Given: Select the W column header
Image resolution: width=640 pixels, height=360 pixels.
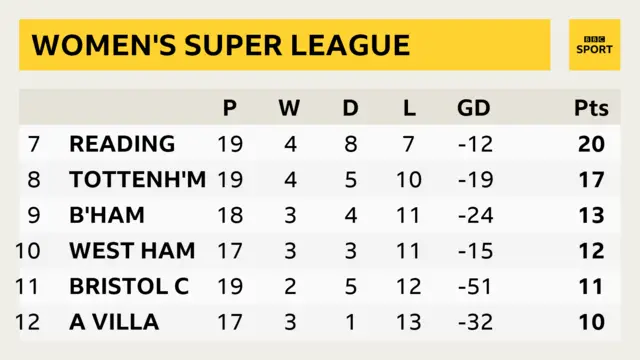Looking at the screenshot, I should click(x=289, y=108).
